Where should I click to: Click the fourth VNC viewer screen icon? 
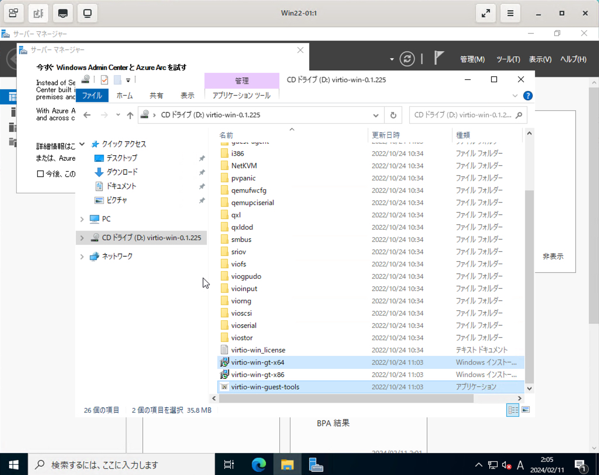[87, 13]
